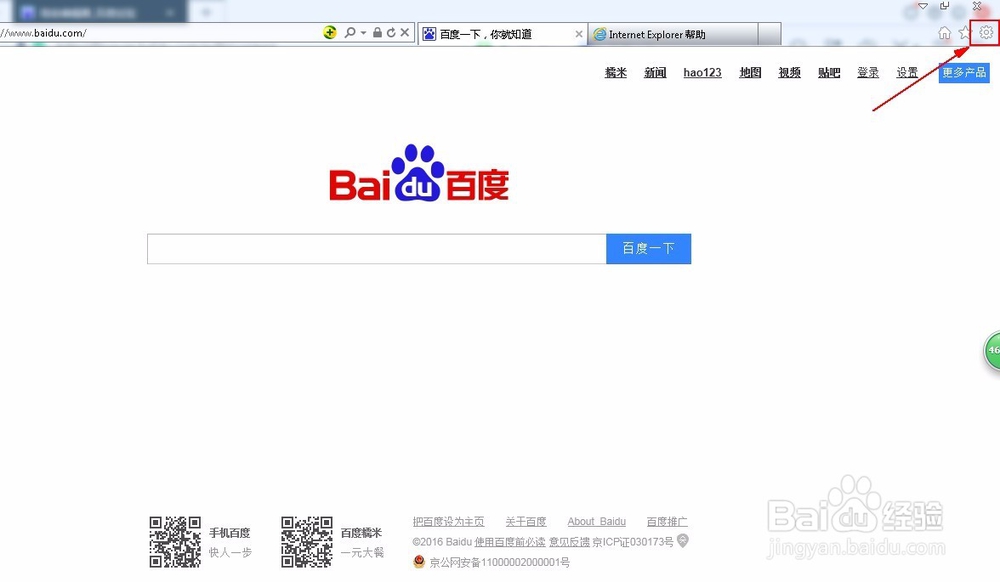This screenshot has width=1000, height=582.
Task: Open the IE Tools gear menu
Action: pyautogui.click(x=986, y=33)
